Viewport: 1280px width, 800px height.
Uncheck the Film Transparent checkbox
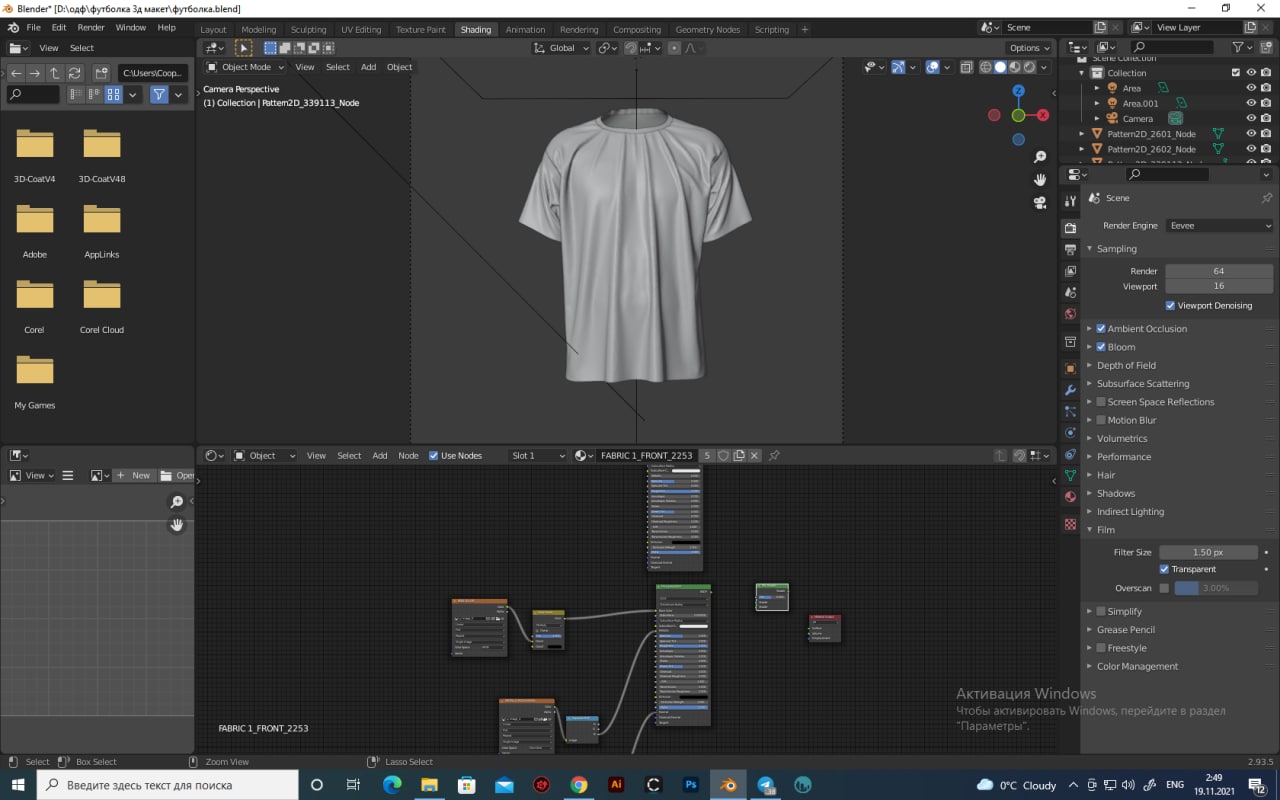pos(1164,569)
